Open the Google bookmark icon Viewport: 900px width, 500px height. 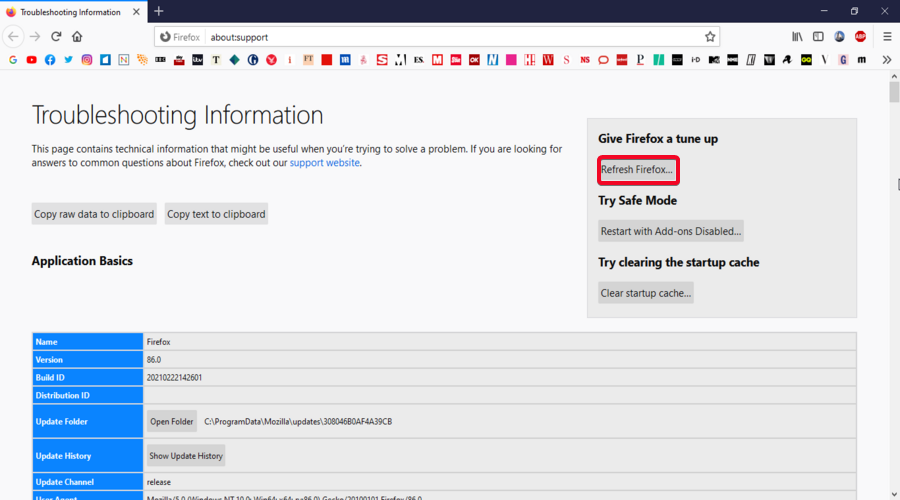(x=13, y=60)
